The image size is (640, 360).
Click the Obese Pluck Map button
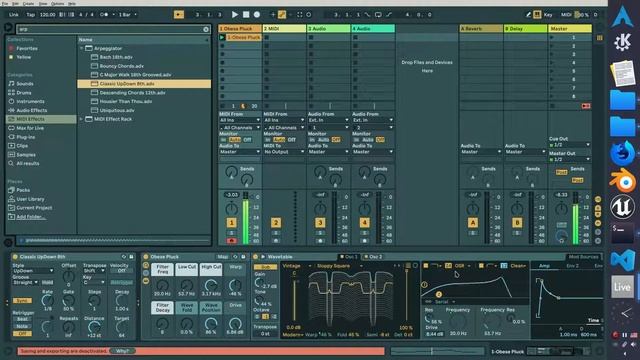pos(223,257)
